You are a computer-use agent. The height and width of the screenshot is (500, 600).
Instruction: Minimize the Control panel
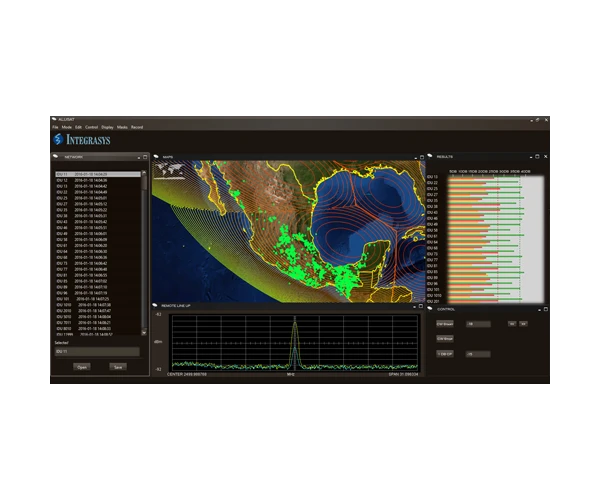pyautogui.click(x=540, y=309)
